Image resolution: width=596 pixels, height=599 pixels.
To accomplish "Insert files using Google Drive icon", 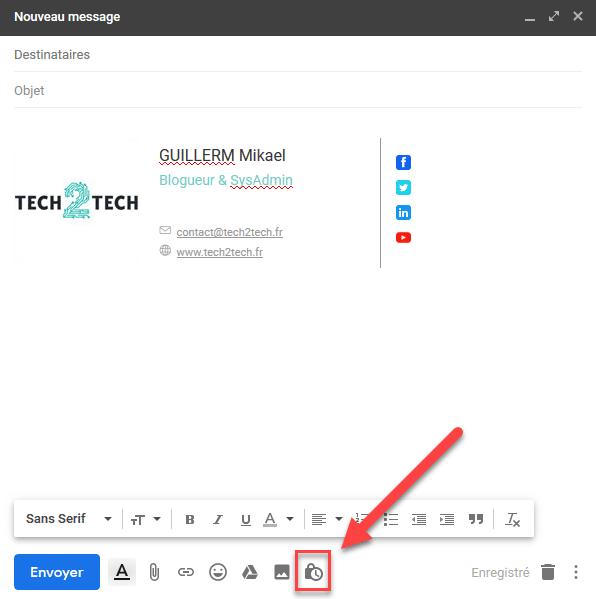I will pos(250,572).
